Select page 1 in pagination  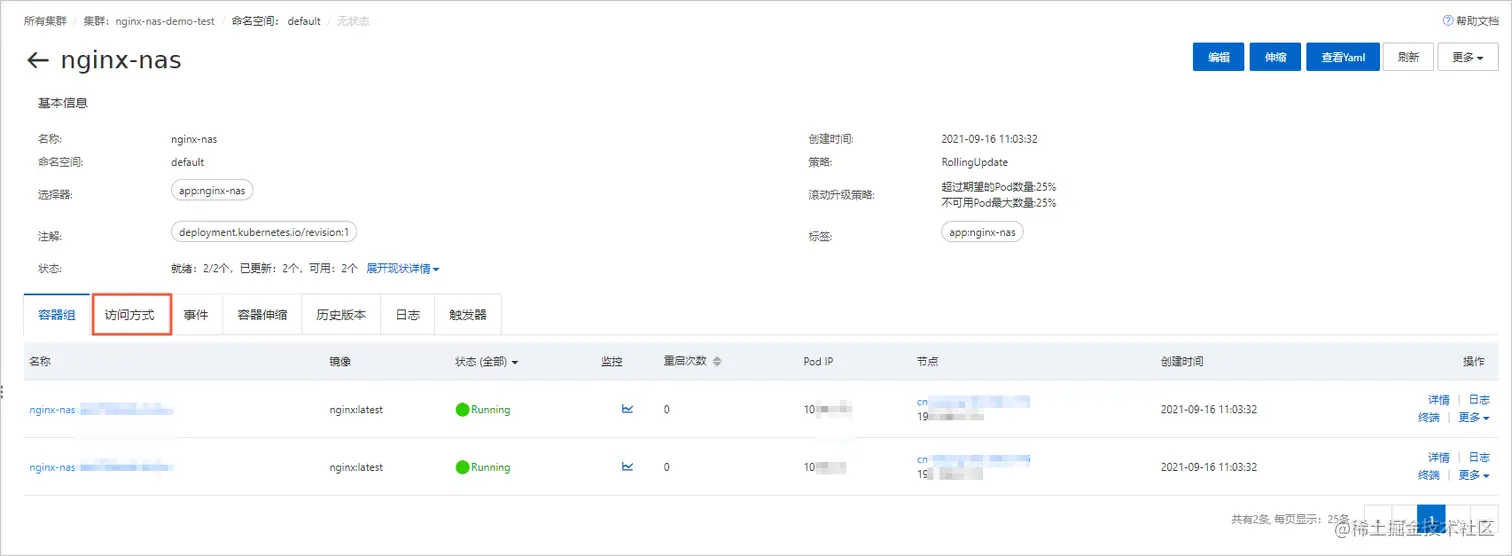[x=1432, y=519]
